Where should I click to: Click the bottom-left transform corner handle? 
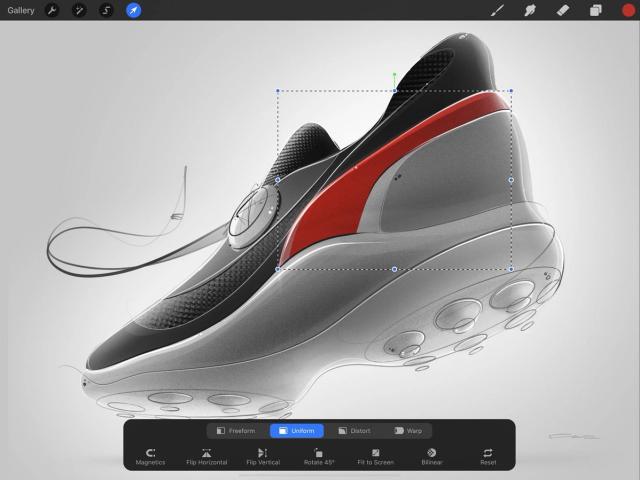coord(278,269)
